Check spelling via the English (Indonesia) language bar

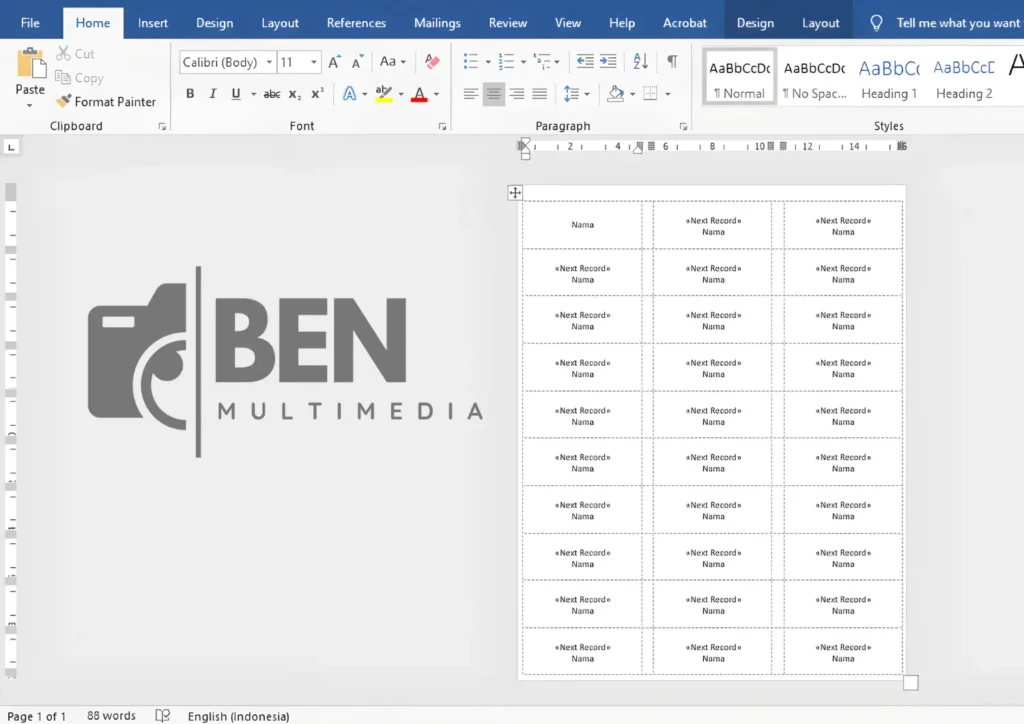click(x=239, y=715)
